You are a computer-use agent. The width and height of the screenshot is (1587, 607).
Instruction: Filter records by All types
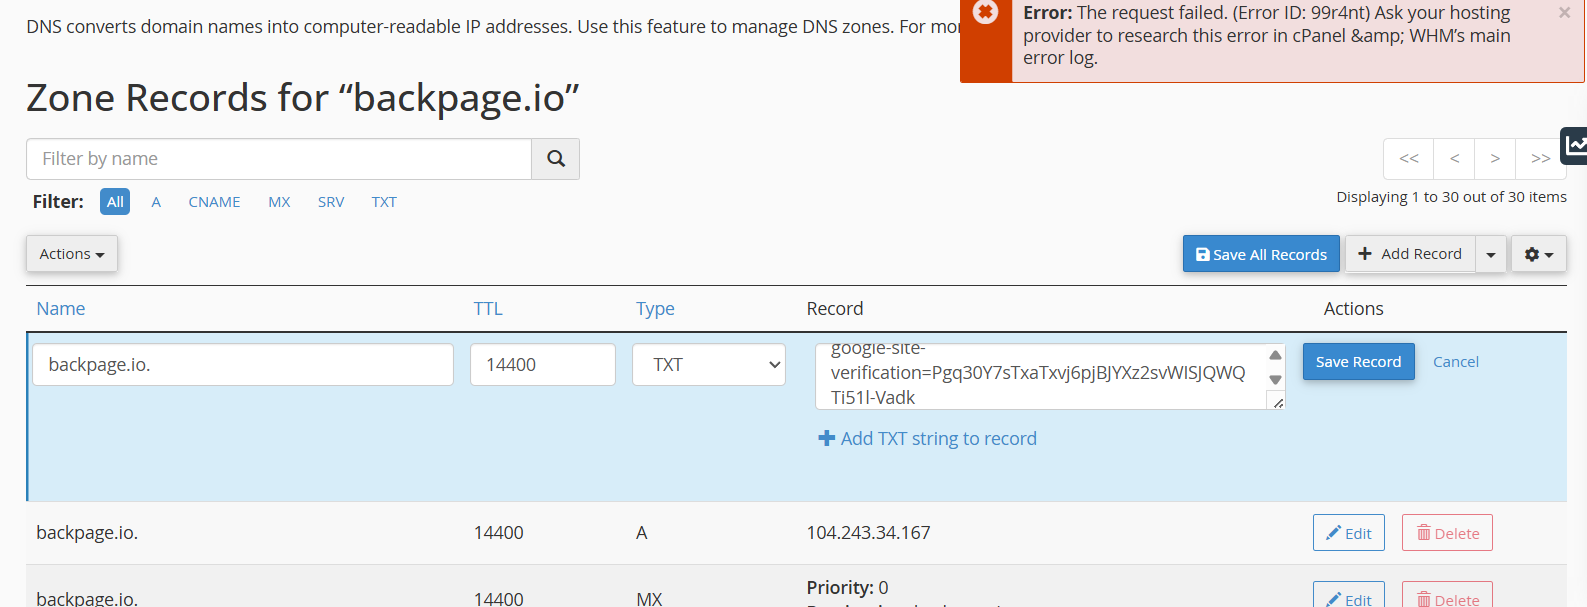pyautogui.click(x=116, y=202)
